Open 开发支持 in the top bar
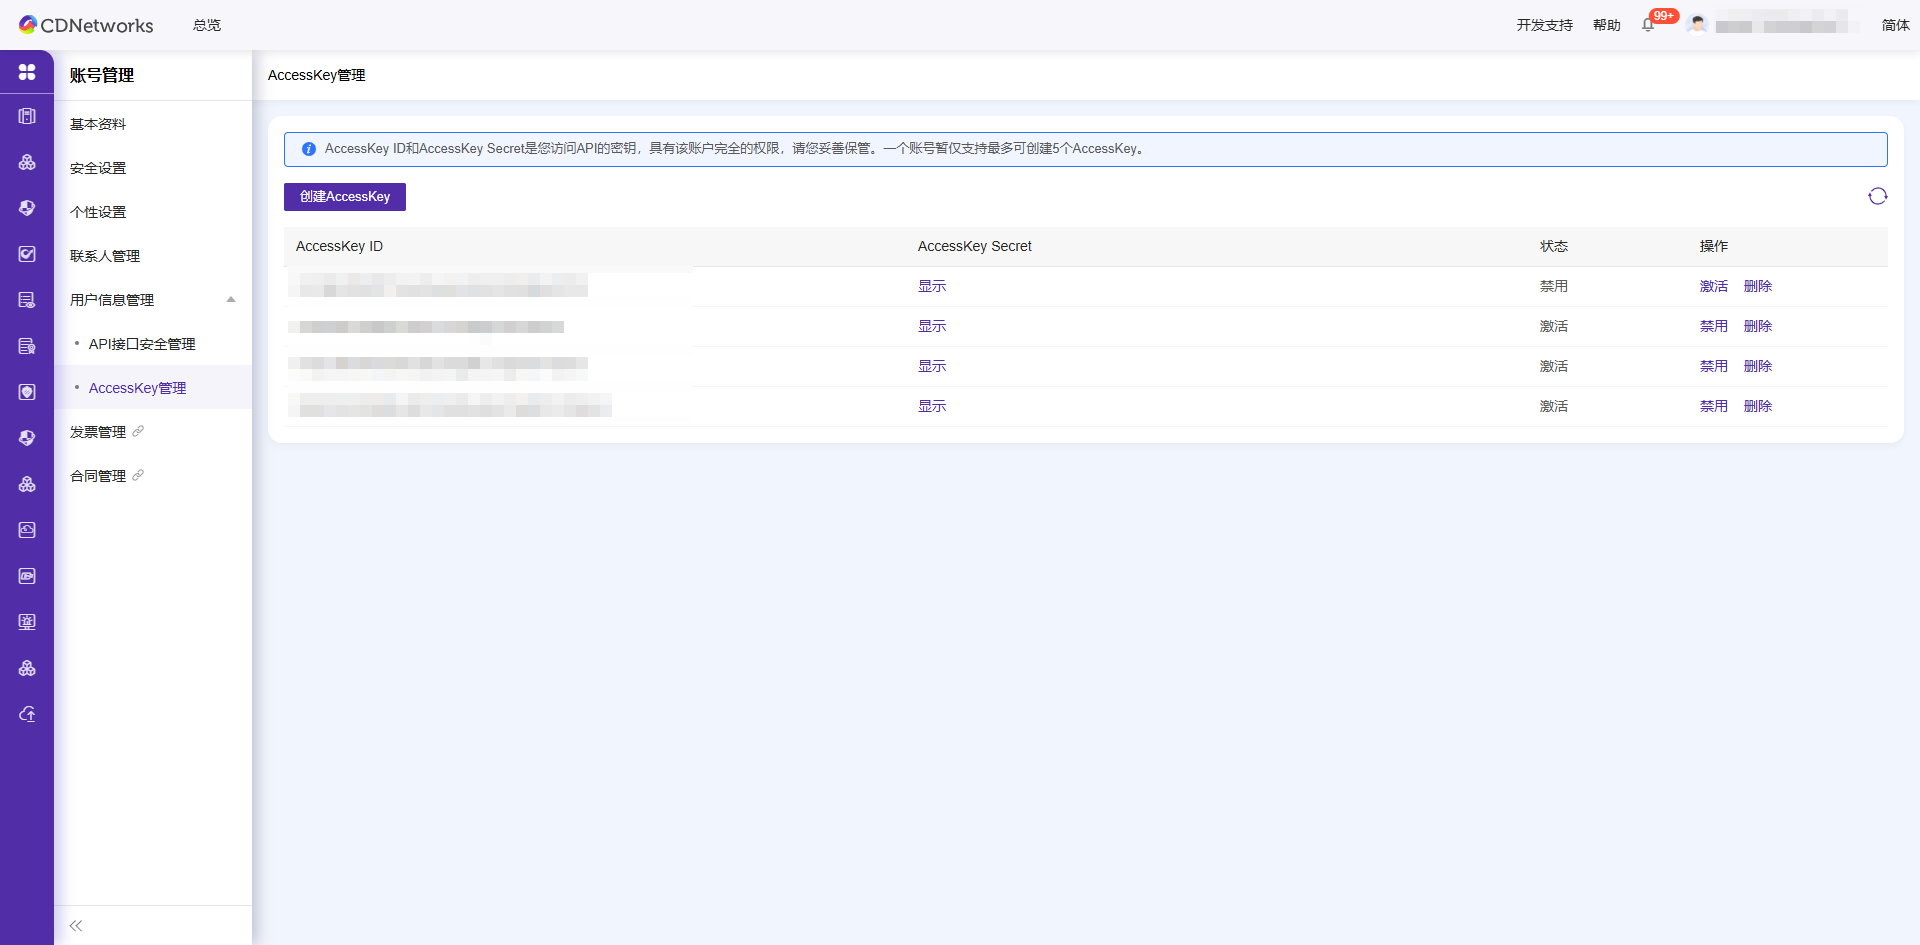The height and width of the screenshot is (945, 1920). click(x=1544, y=25)
